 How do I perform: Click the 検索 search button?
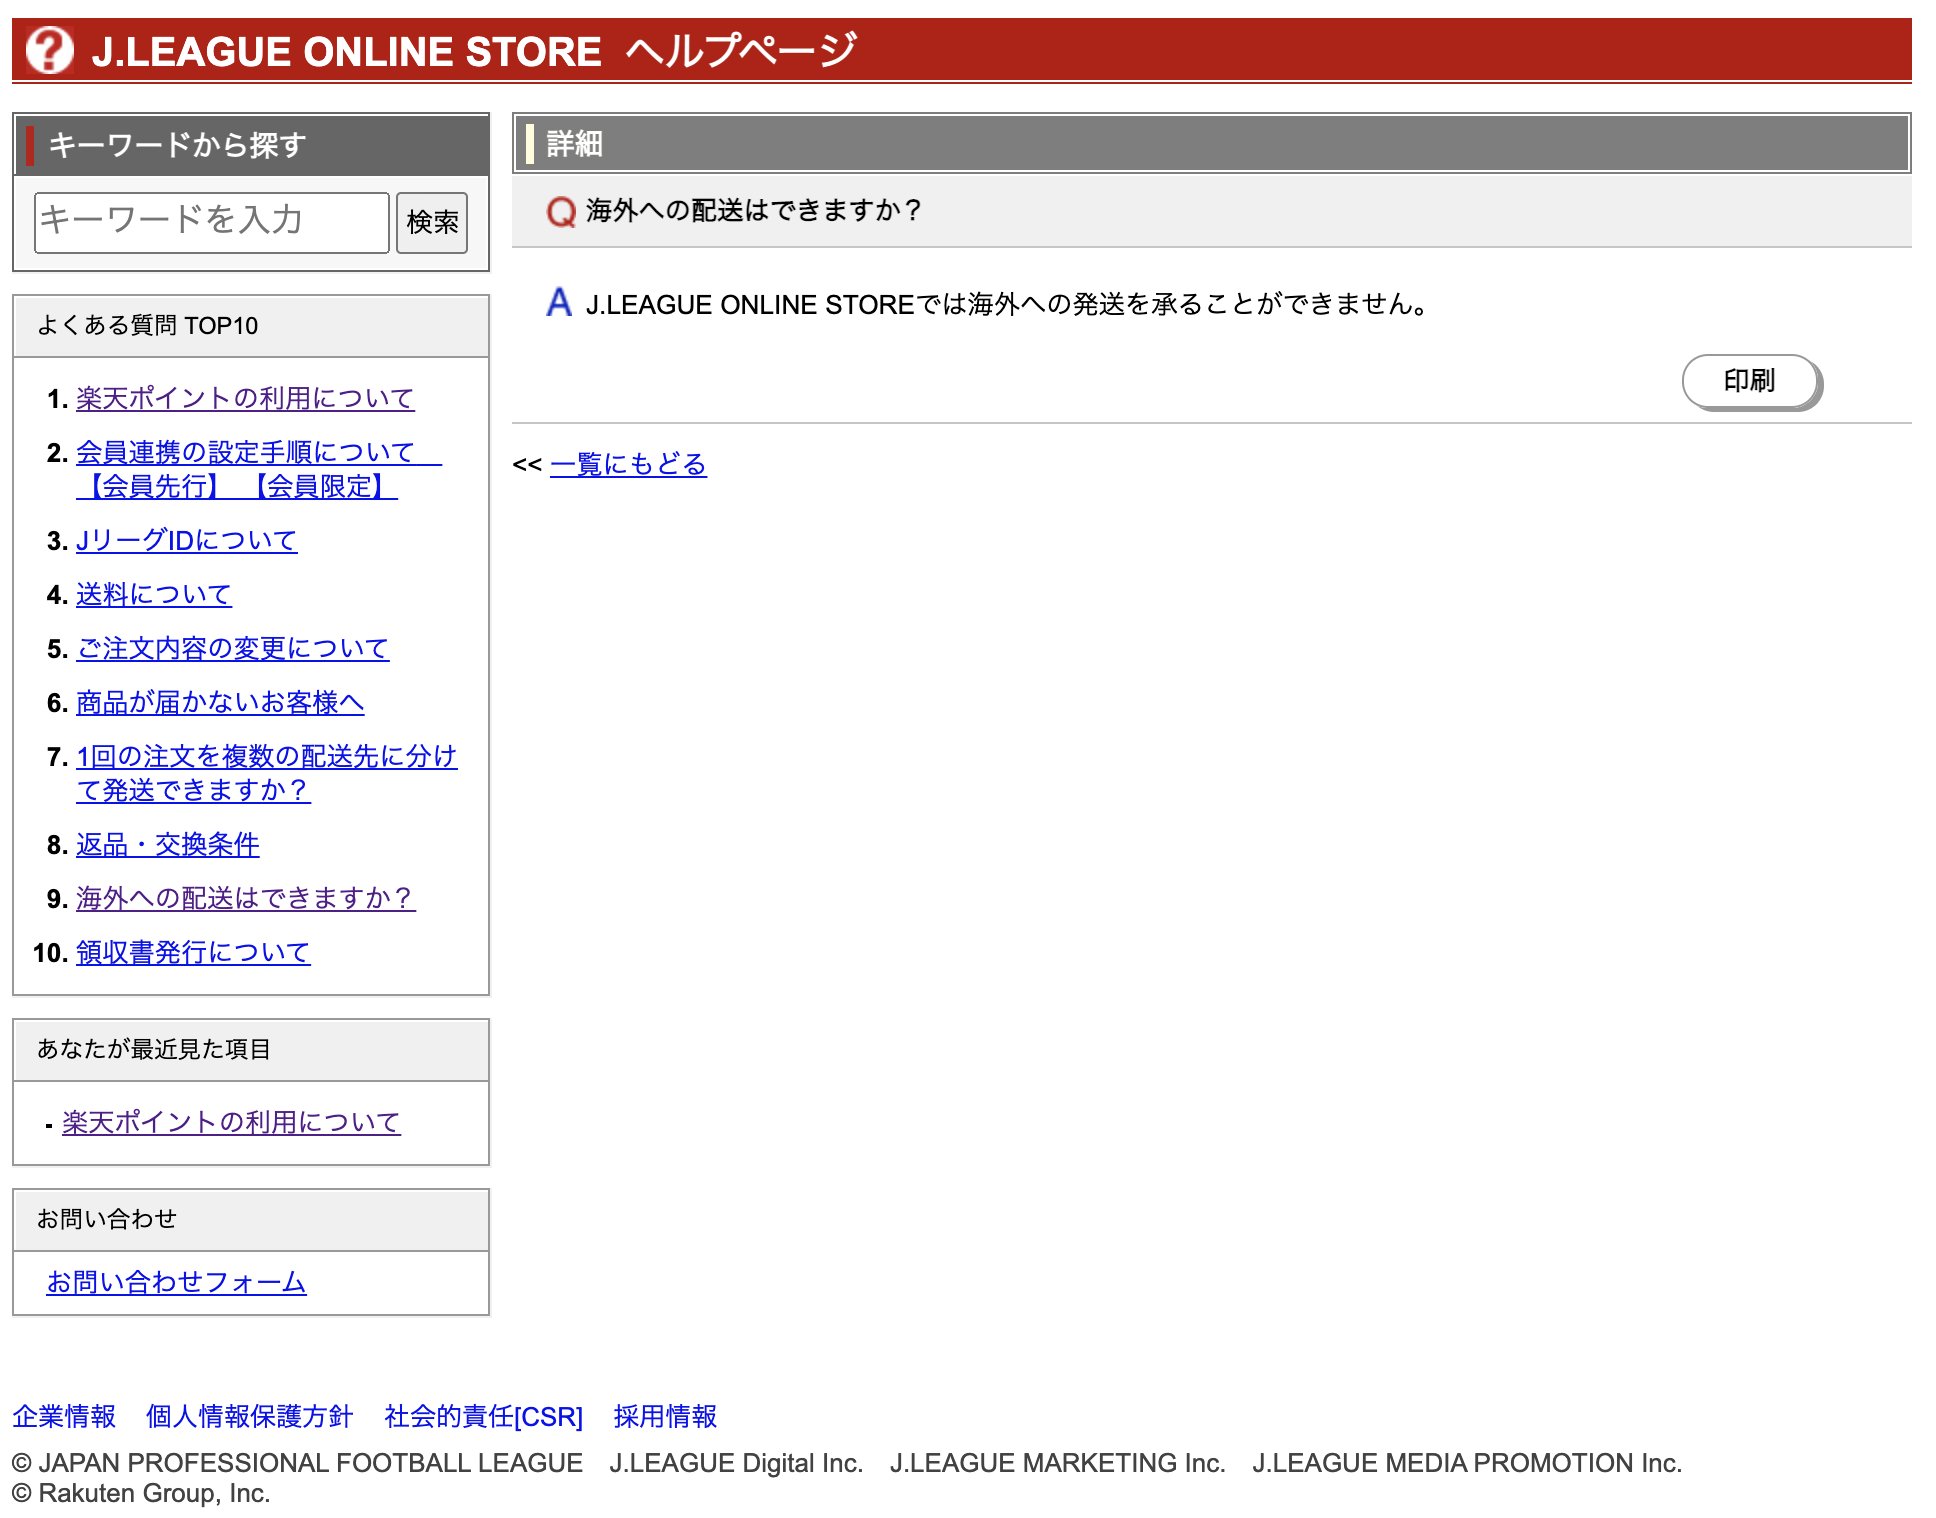pyautogui.click(x=432, y=222)
